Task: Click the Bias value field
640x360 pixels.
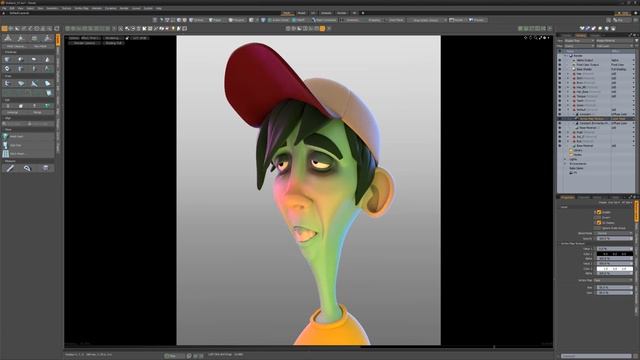Action: (x=615, y=287)
